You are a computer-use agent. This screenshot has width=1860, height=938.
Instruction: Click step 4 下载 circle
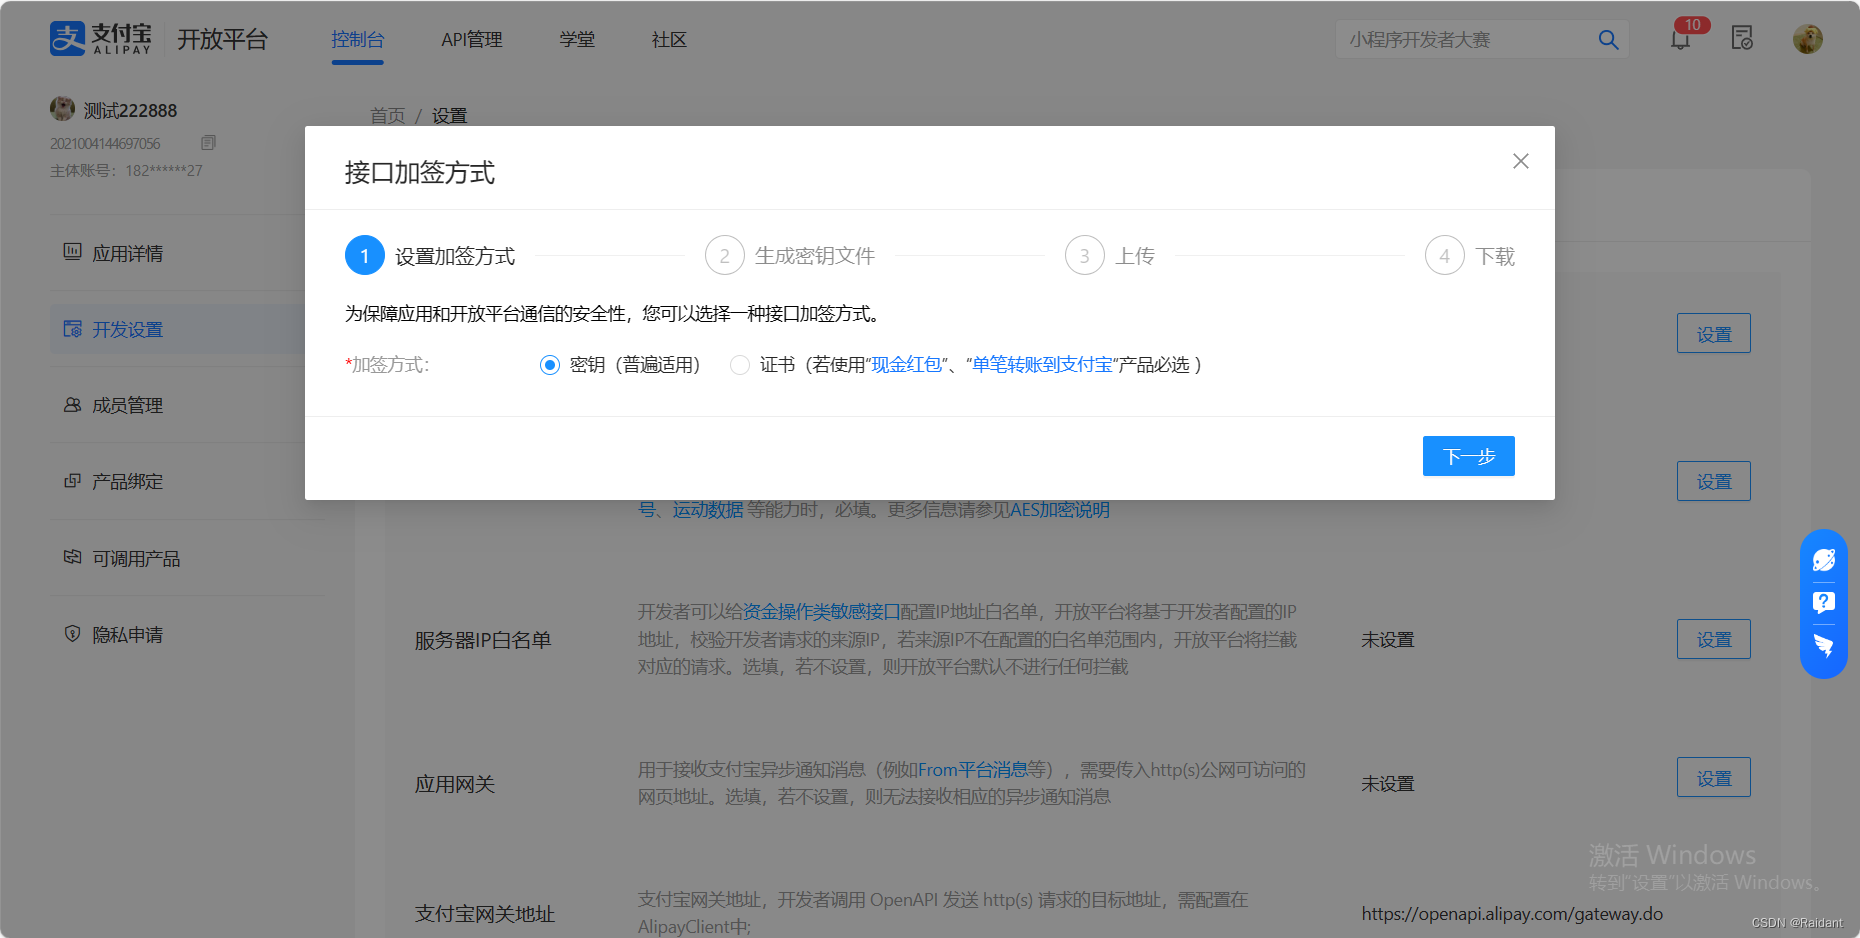coord(1445,256)
